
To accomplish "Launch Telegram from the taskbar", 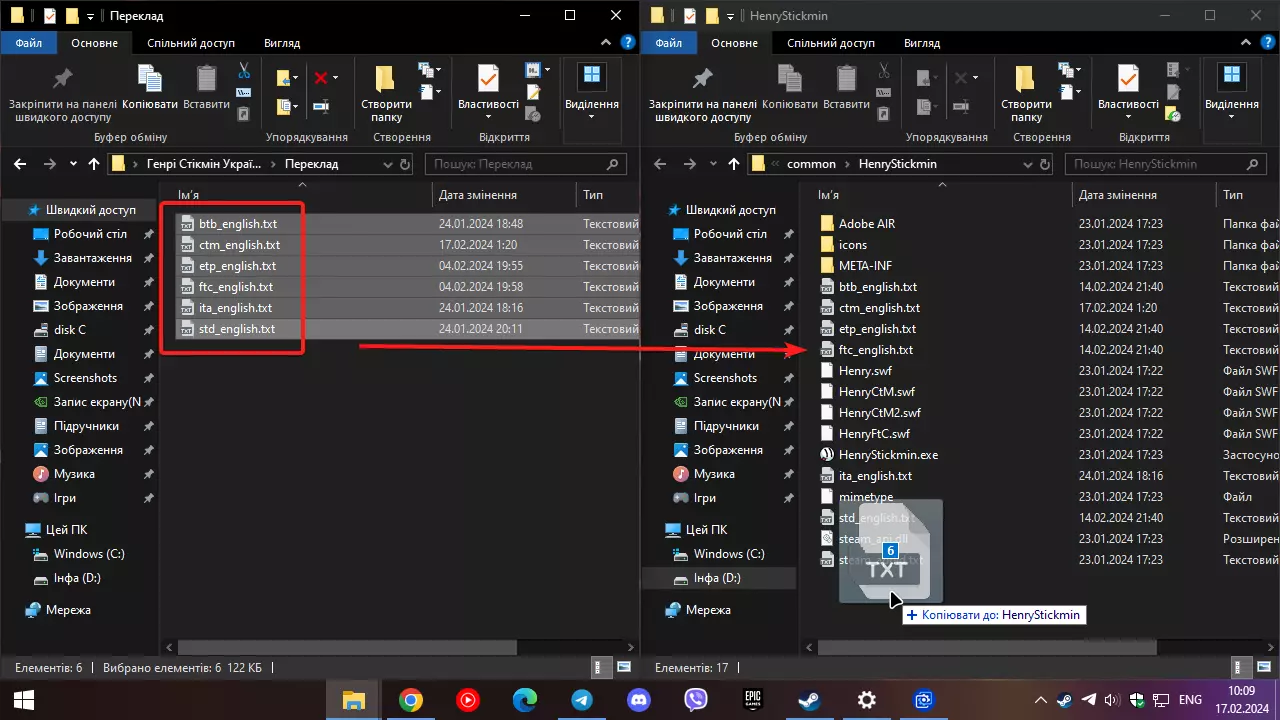I will (x=582, y=700).
